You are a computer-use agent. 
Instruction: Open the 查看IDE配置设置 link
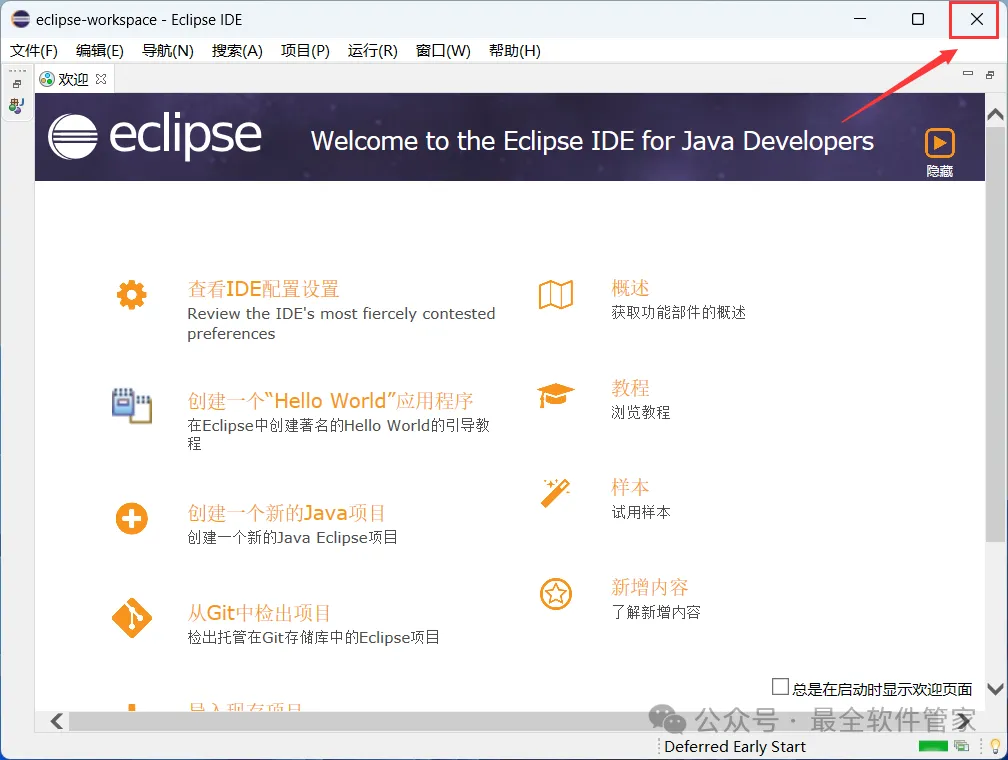click(x=263, y=289)
